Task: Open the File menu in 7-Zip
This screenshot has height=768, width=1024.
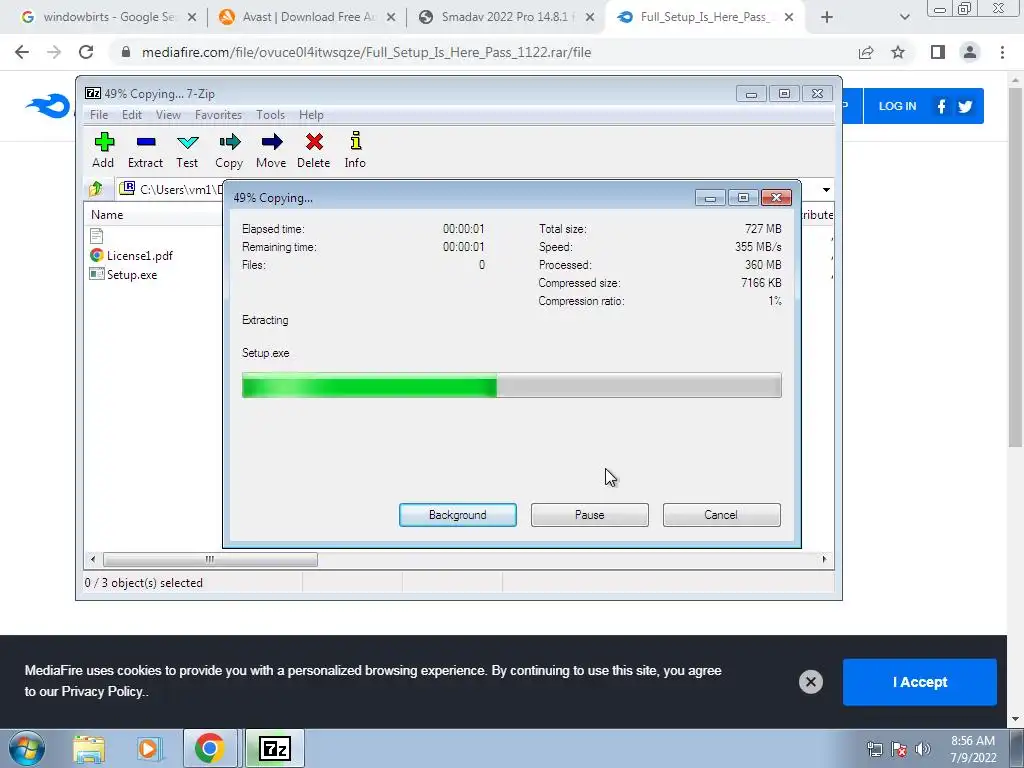Action: click(99, 115)
